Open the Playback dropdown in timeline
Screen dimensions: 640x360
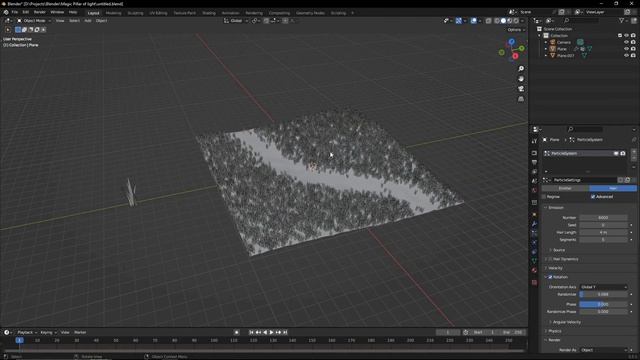click(27, 332)
